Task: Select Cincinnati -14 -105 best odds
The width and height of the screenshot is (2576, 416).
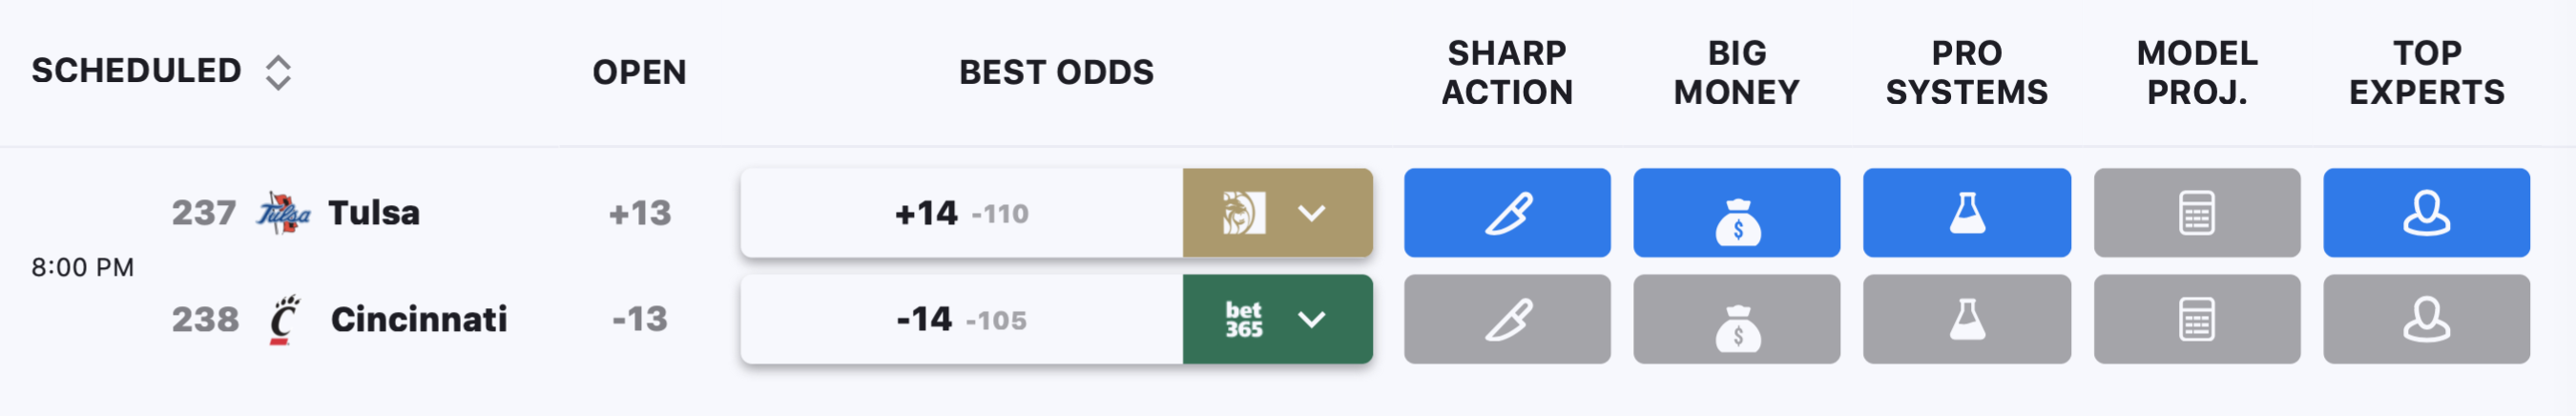Action: (961, 319)
